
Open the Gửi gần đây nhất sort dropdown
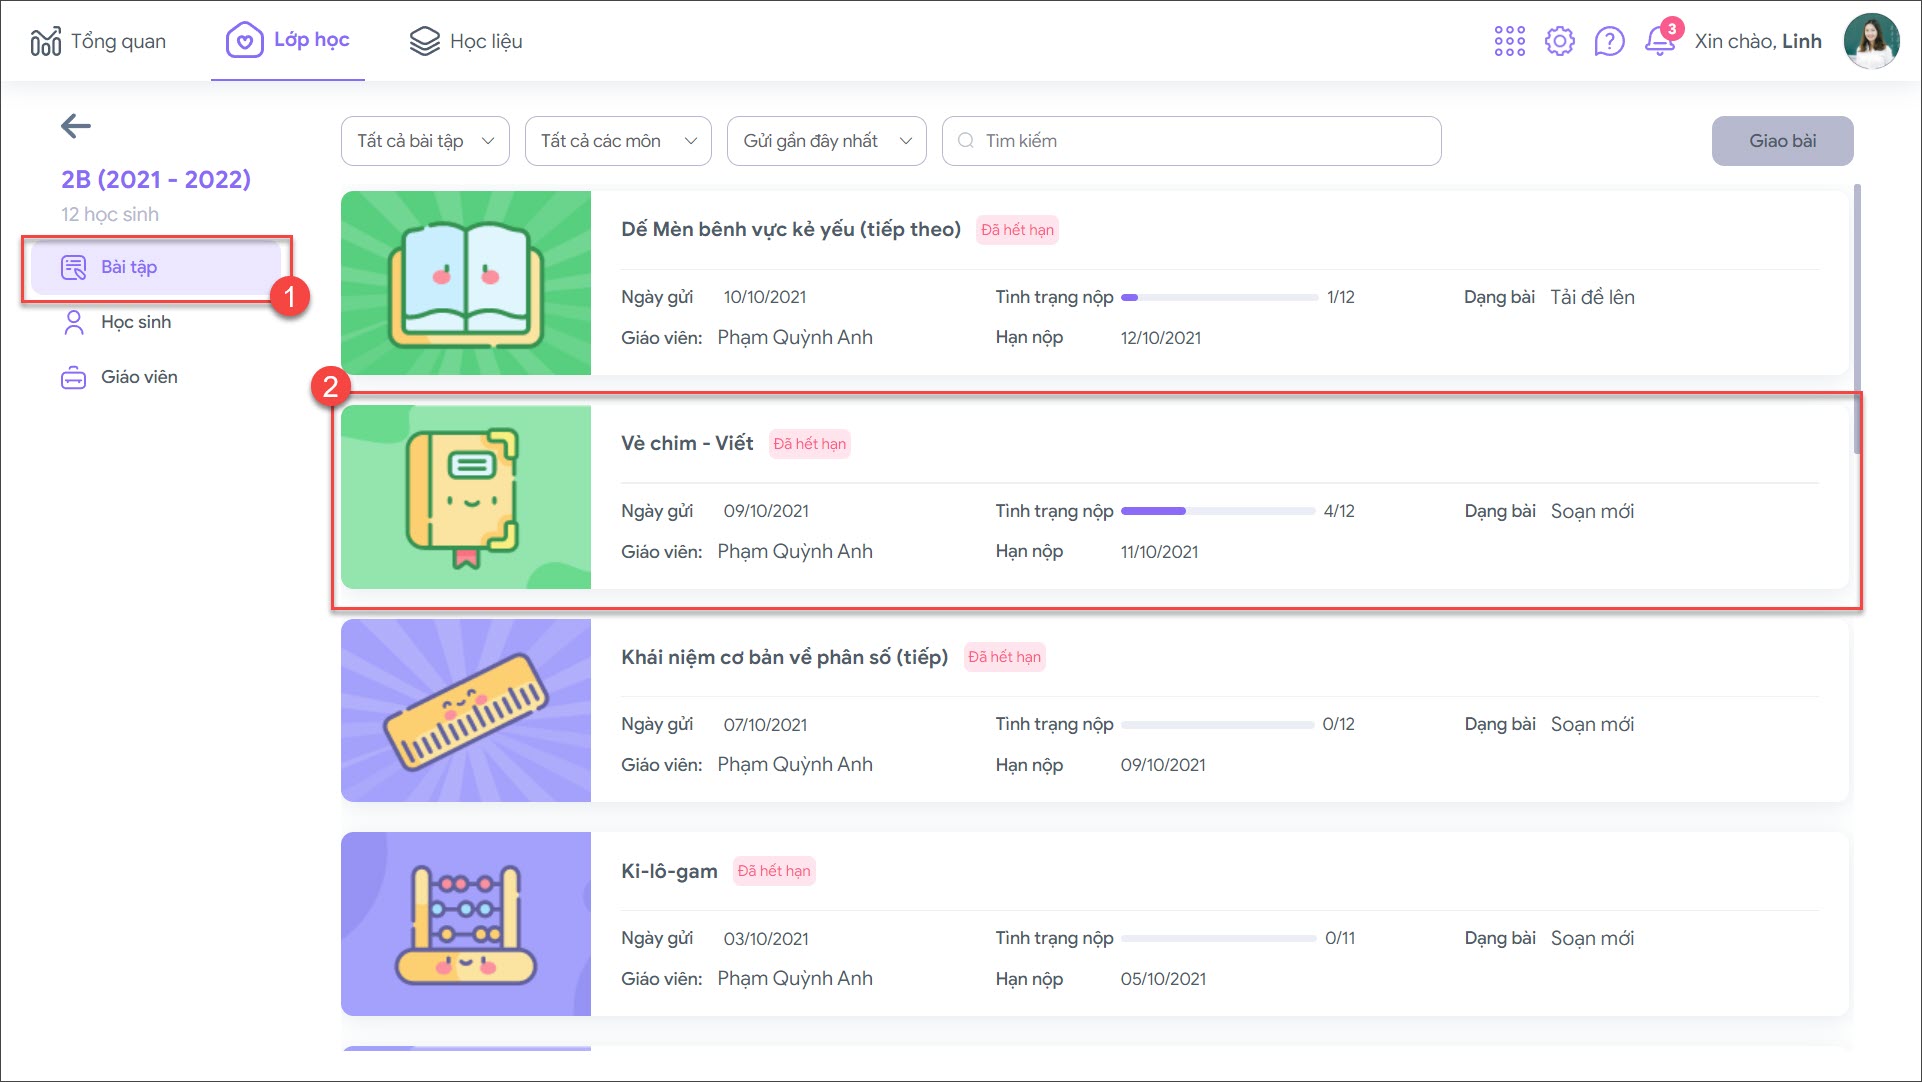(x=826, y=141)
